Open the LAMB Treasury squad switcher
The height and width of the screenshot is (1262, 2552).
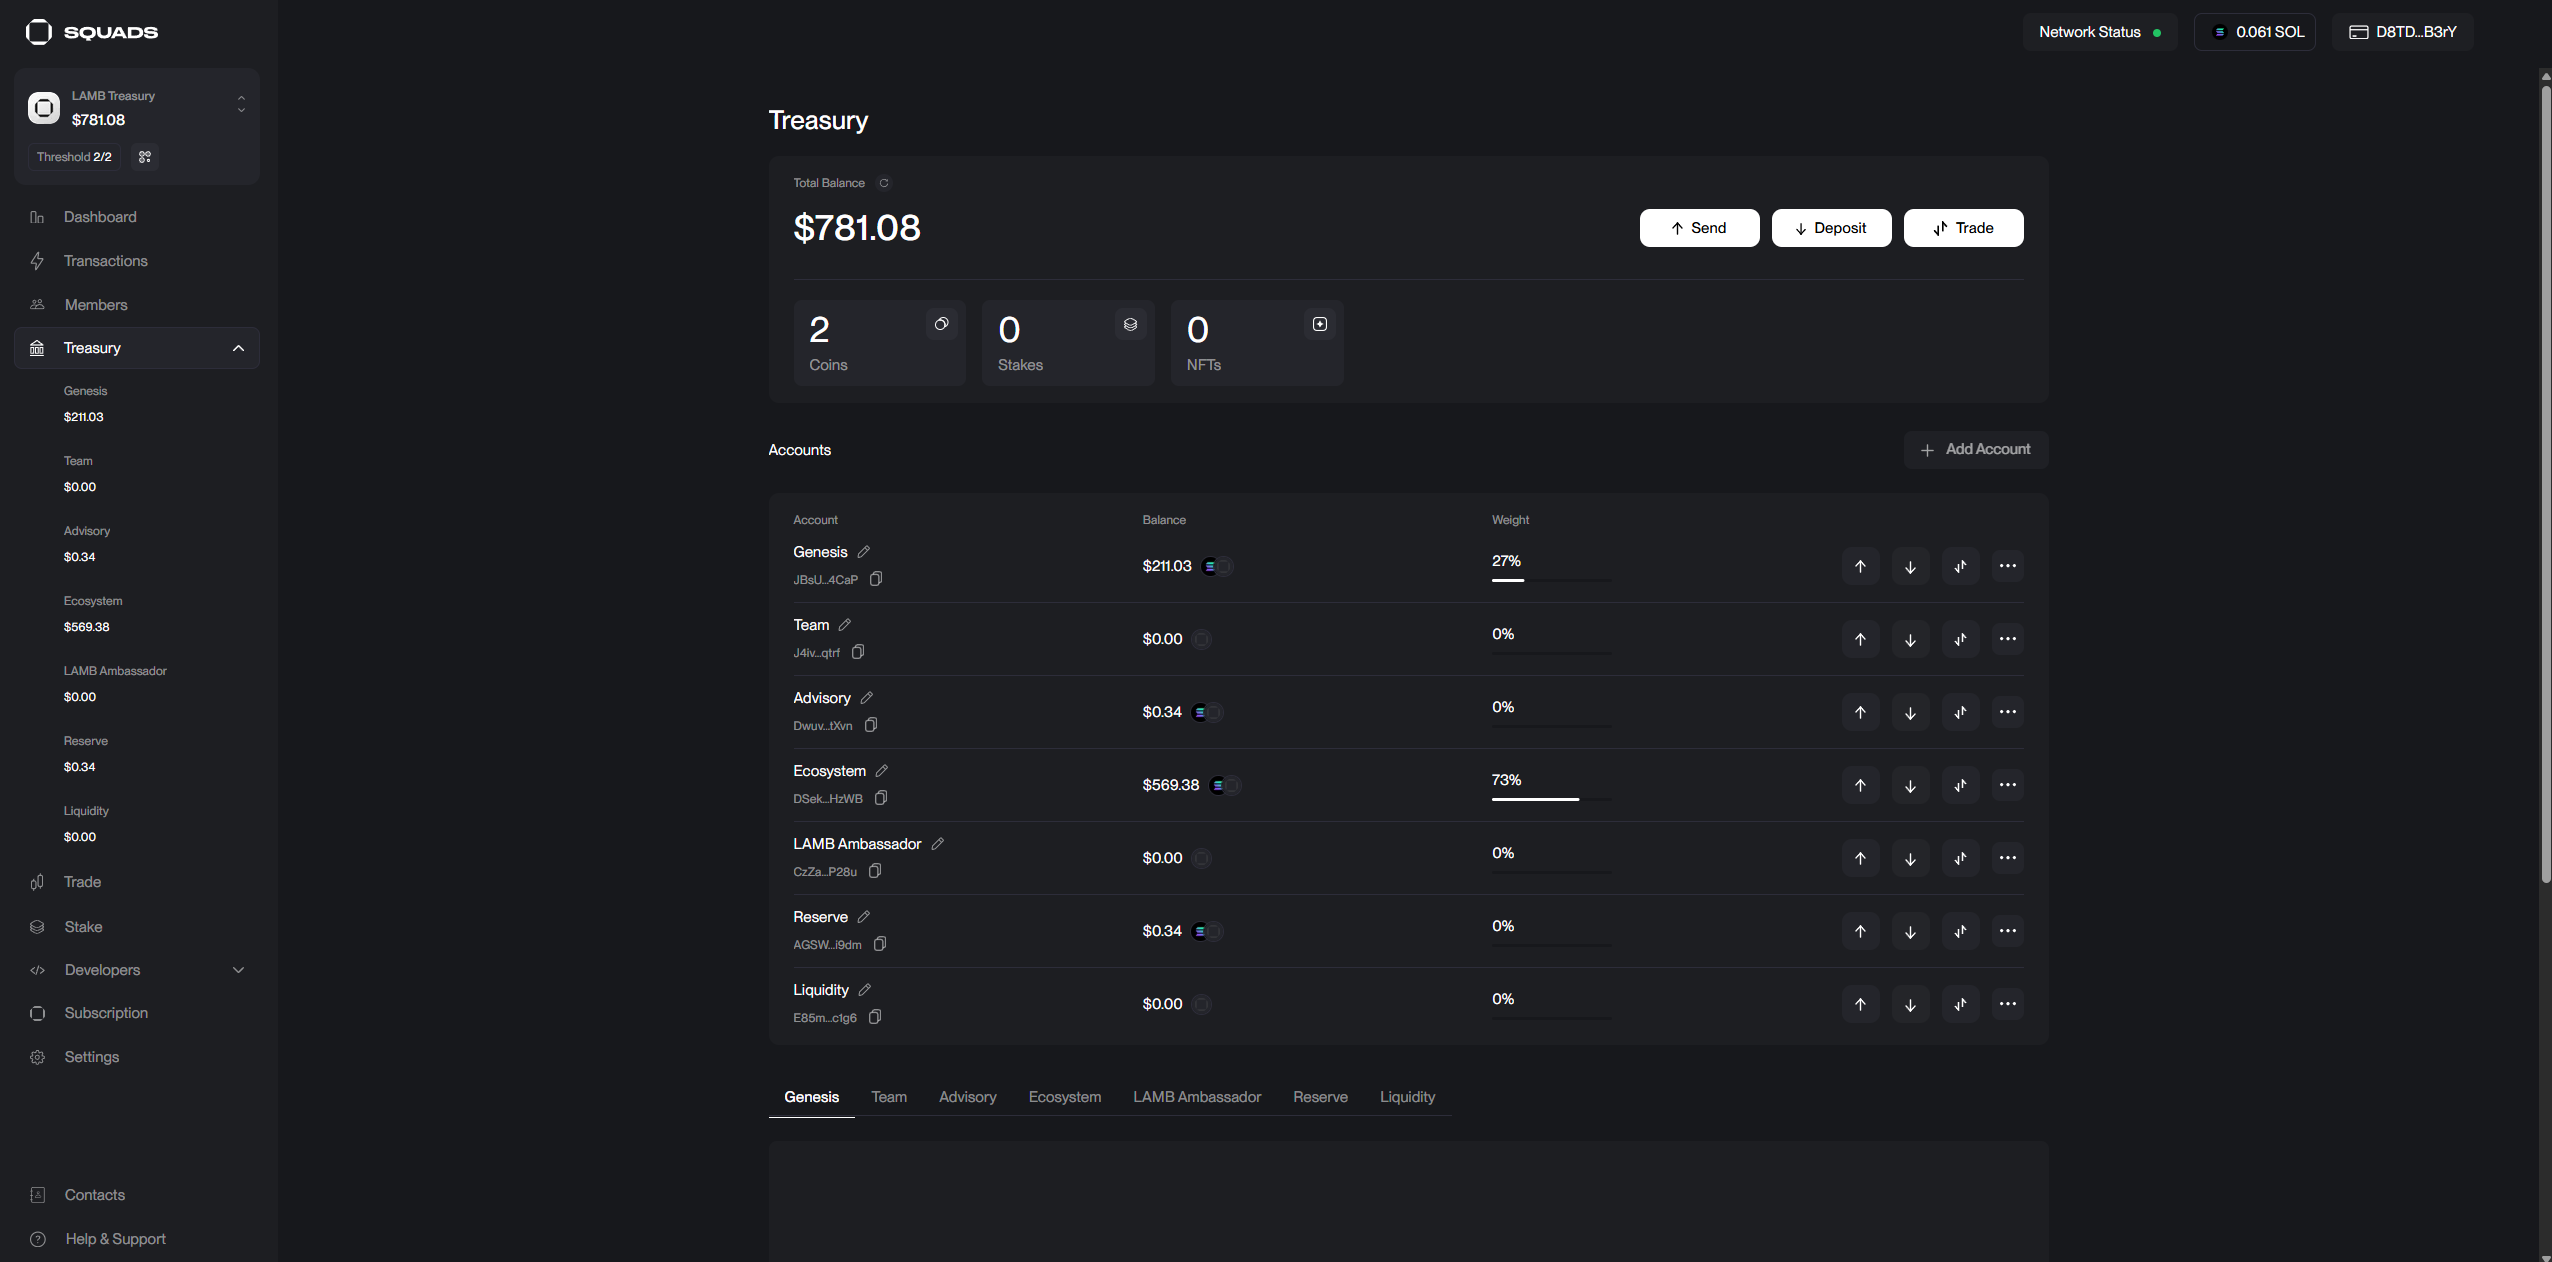[x=241, y=104]
